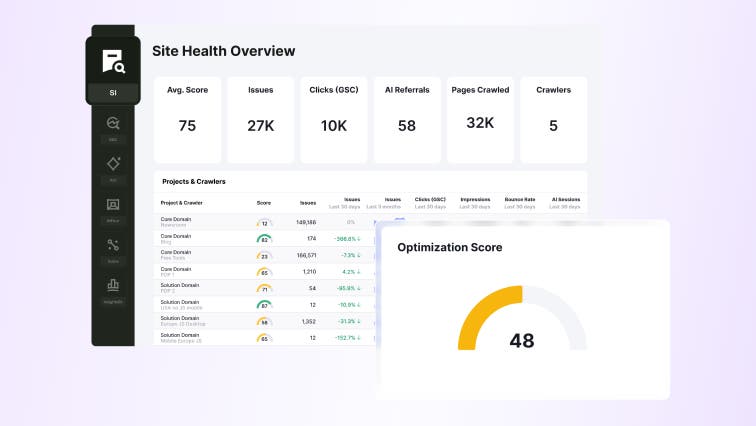Image resolution: width=756 pixels, height=426 pixels.
Task: Open first Core Domain row with score 12
Action: [x=264, y=222]
